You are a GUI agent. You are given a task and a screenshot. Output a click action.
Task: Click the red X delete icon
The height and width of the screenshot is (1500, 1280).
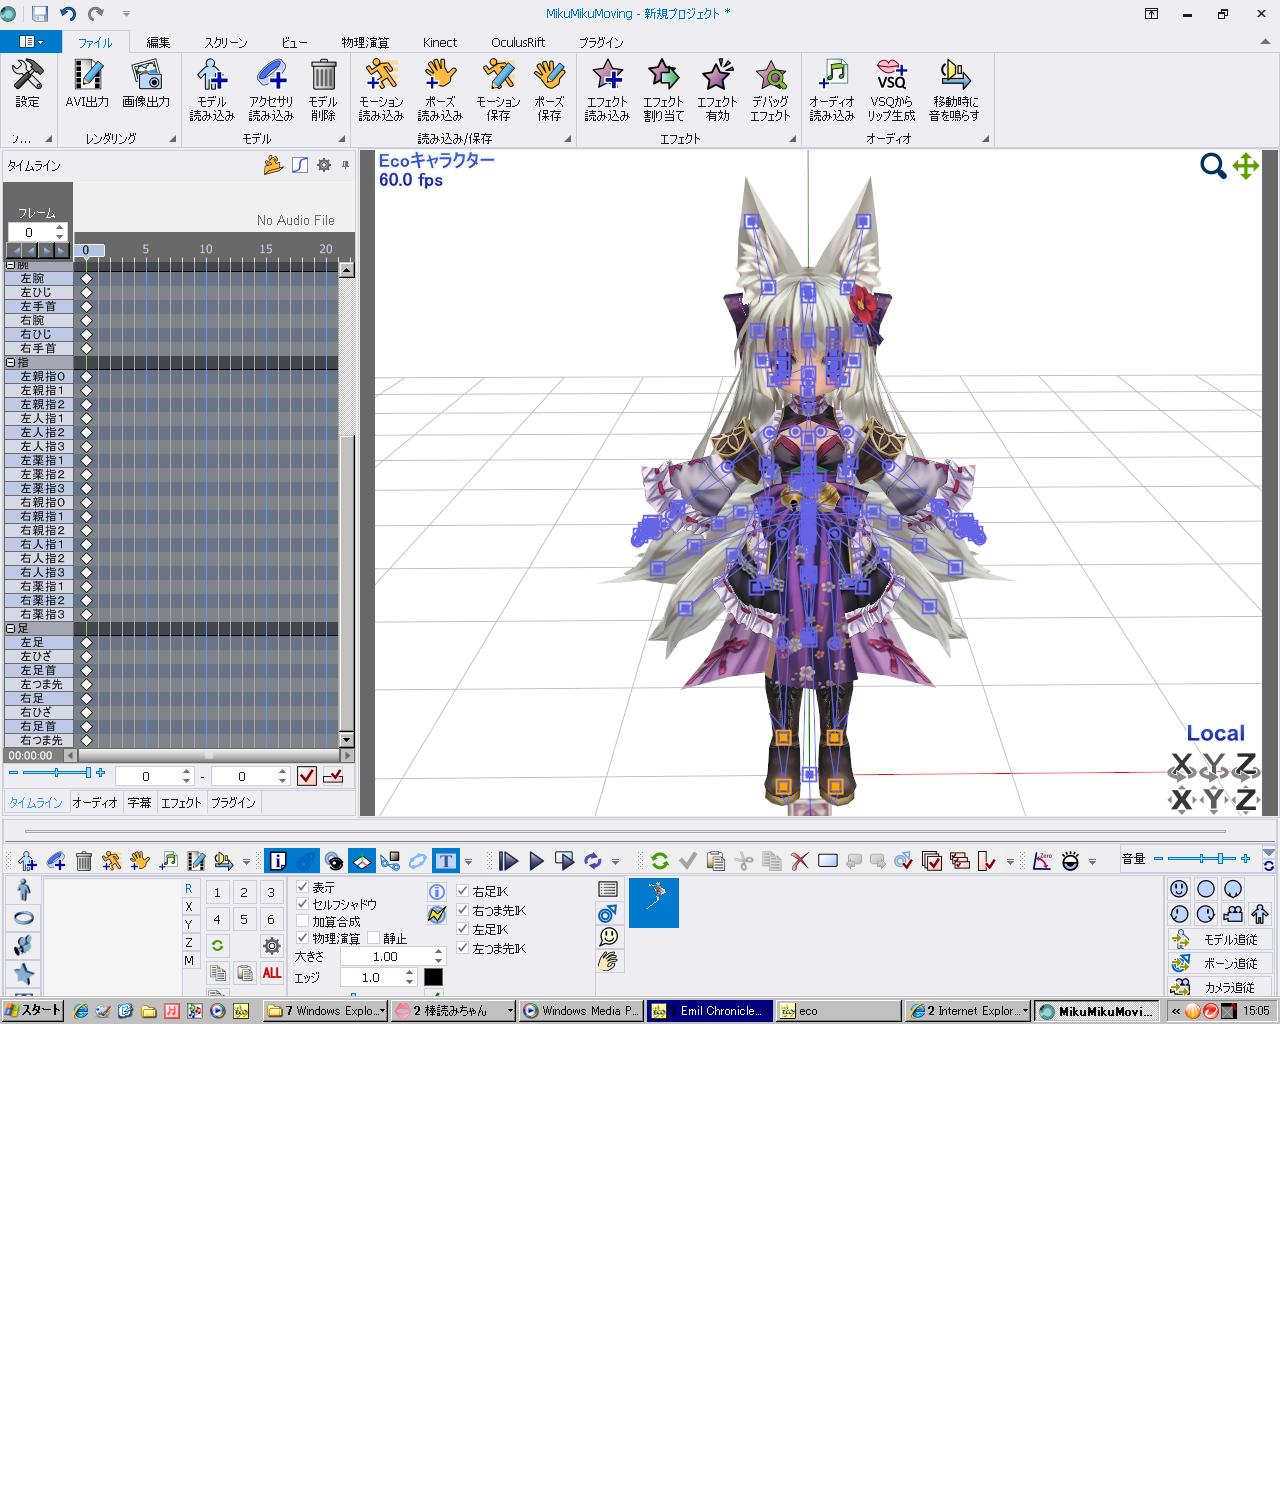(799, 861)
